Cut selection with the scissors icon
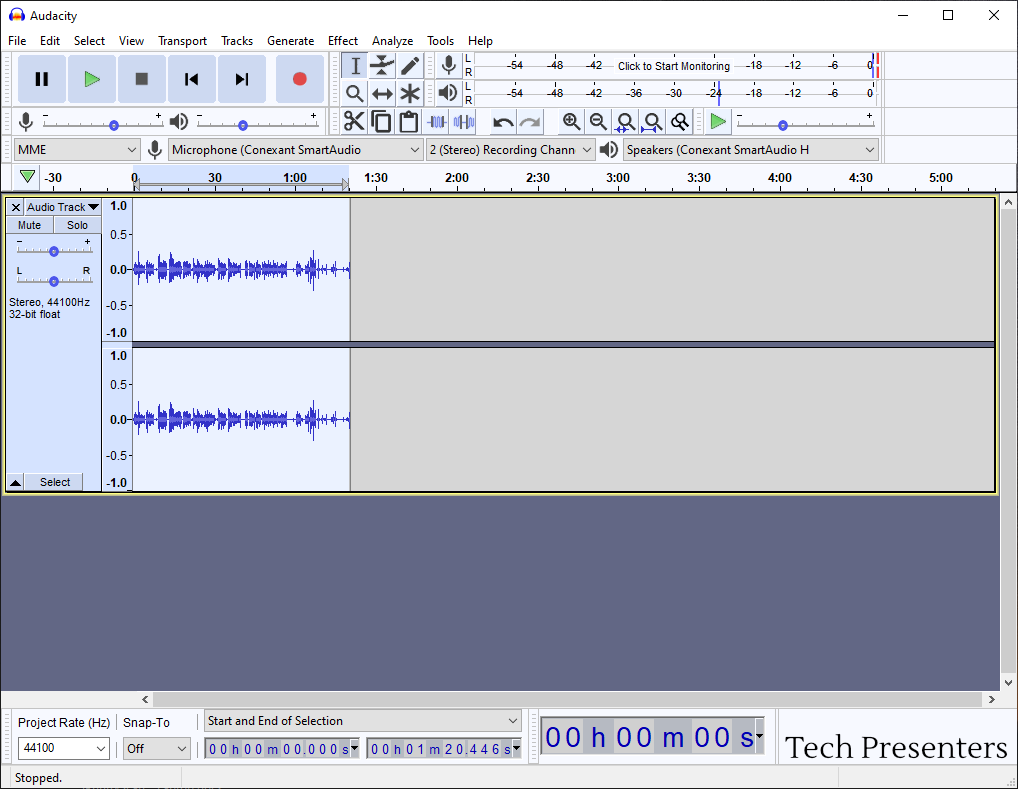 (354, 121)
